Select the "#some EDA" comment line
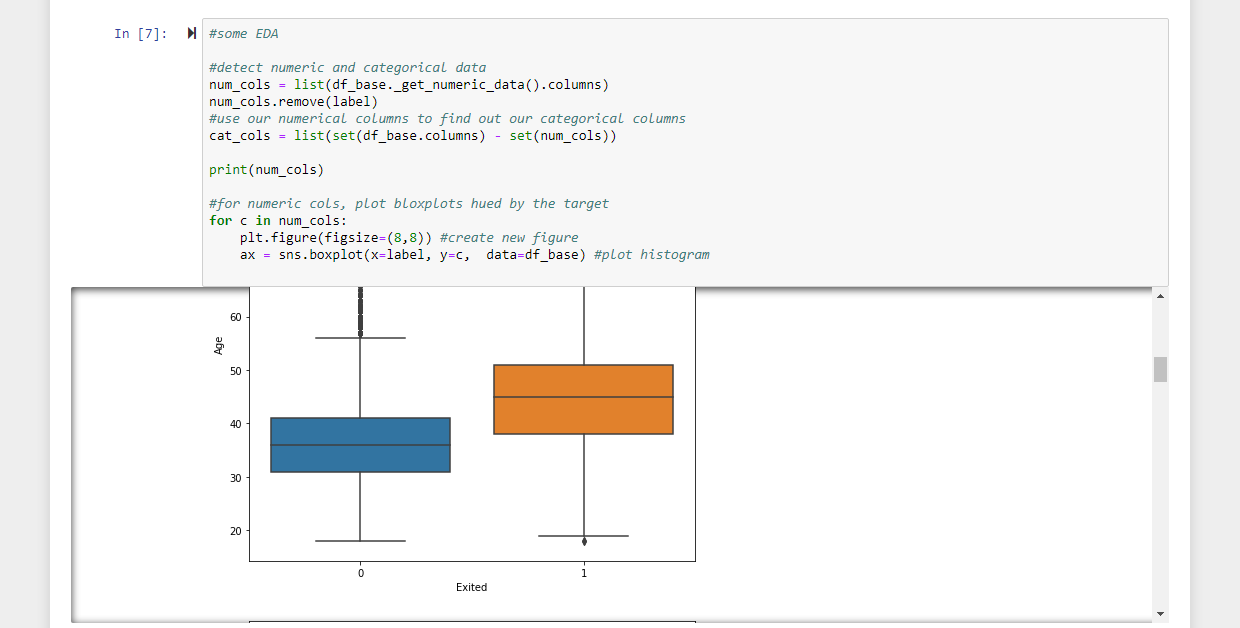Viewport: 1240px width, 628px height. click(x=240, y=33)
